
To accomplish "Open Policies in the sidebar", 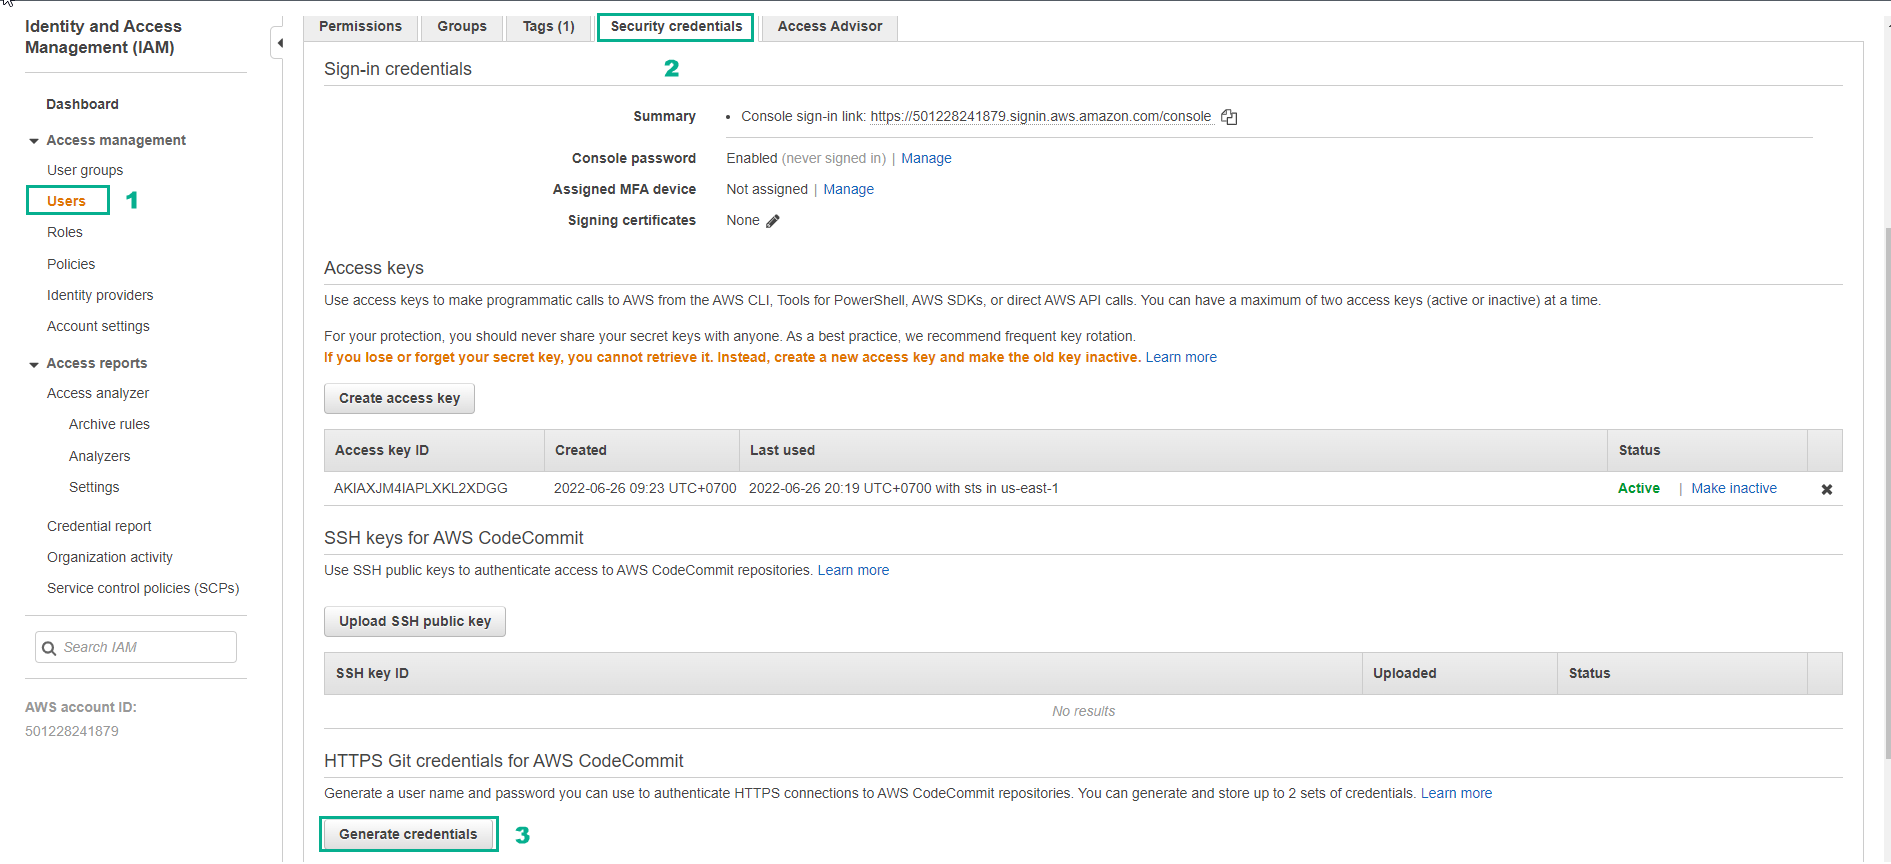I will (x=71, y=265).
